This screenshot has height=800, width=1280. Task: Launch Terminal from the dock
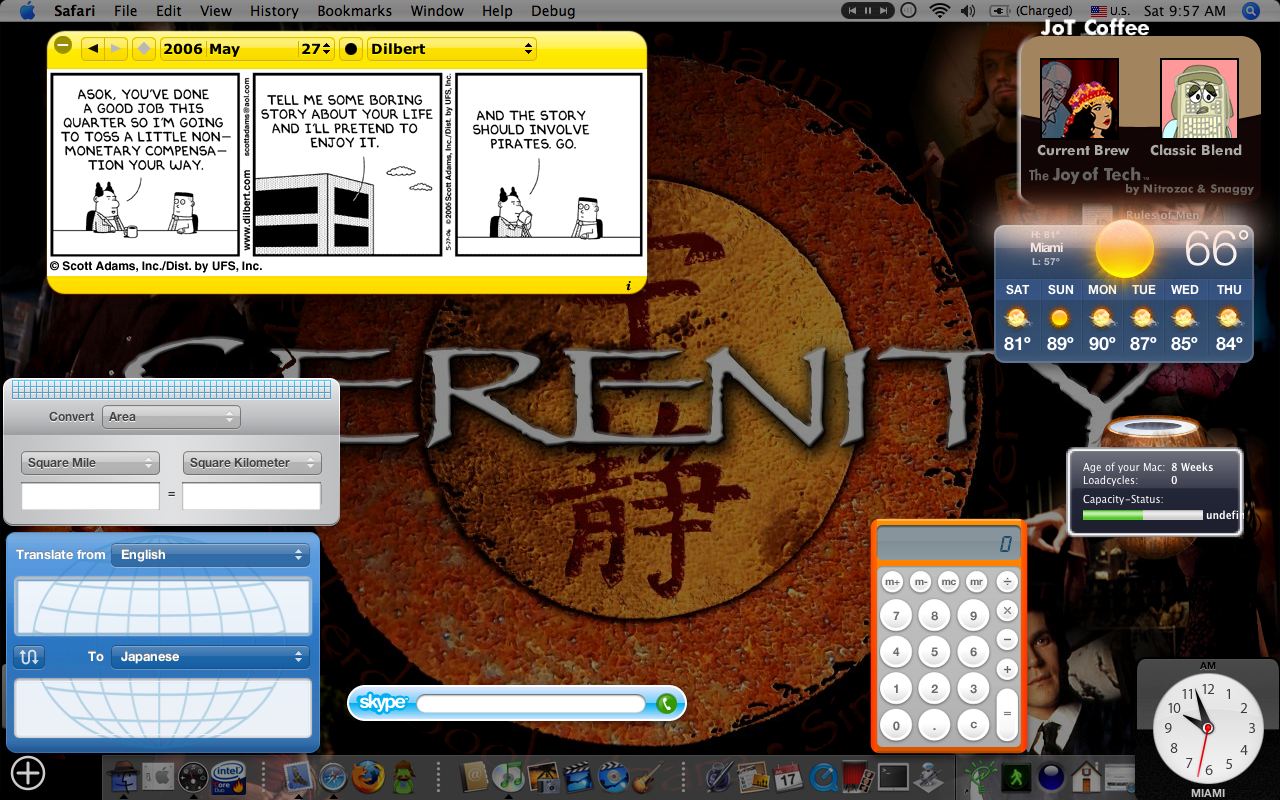point(893,777)
